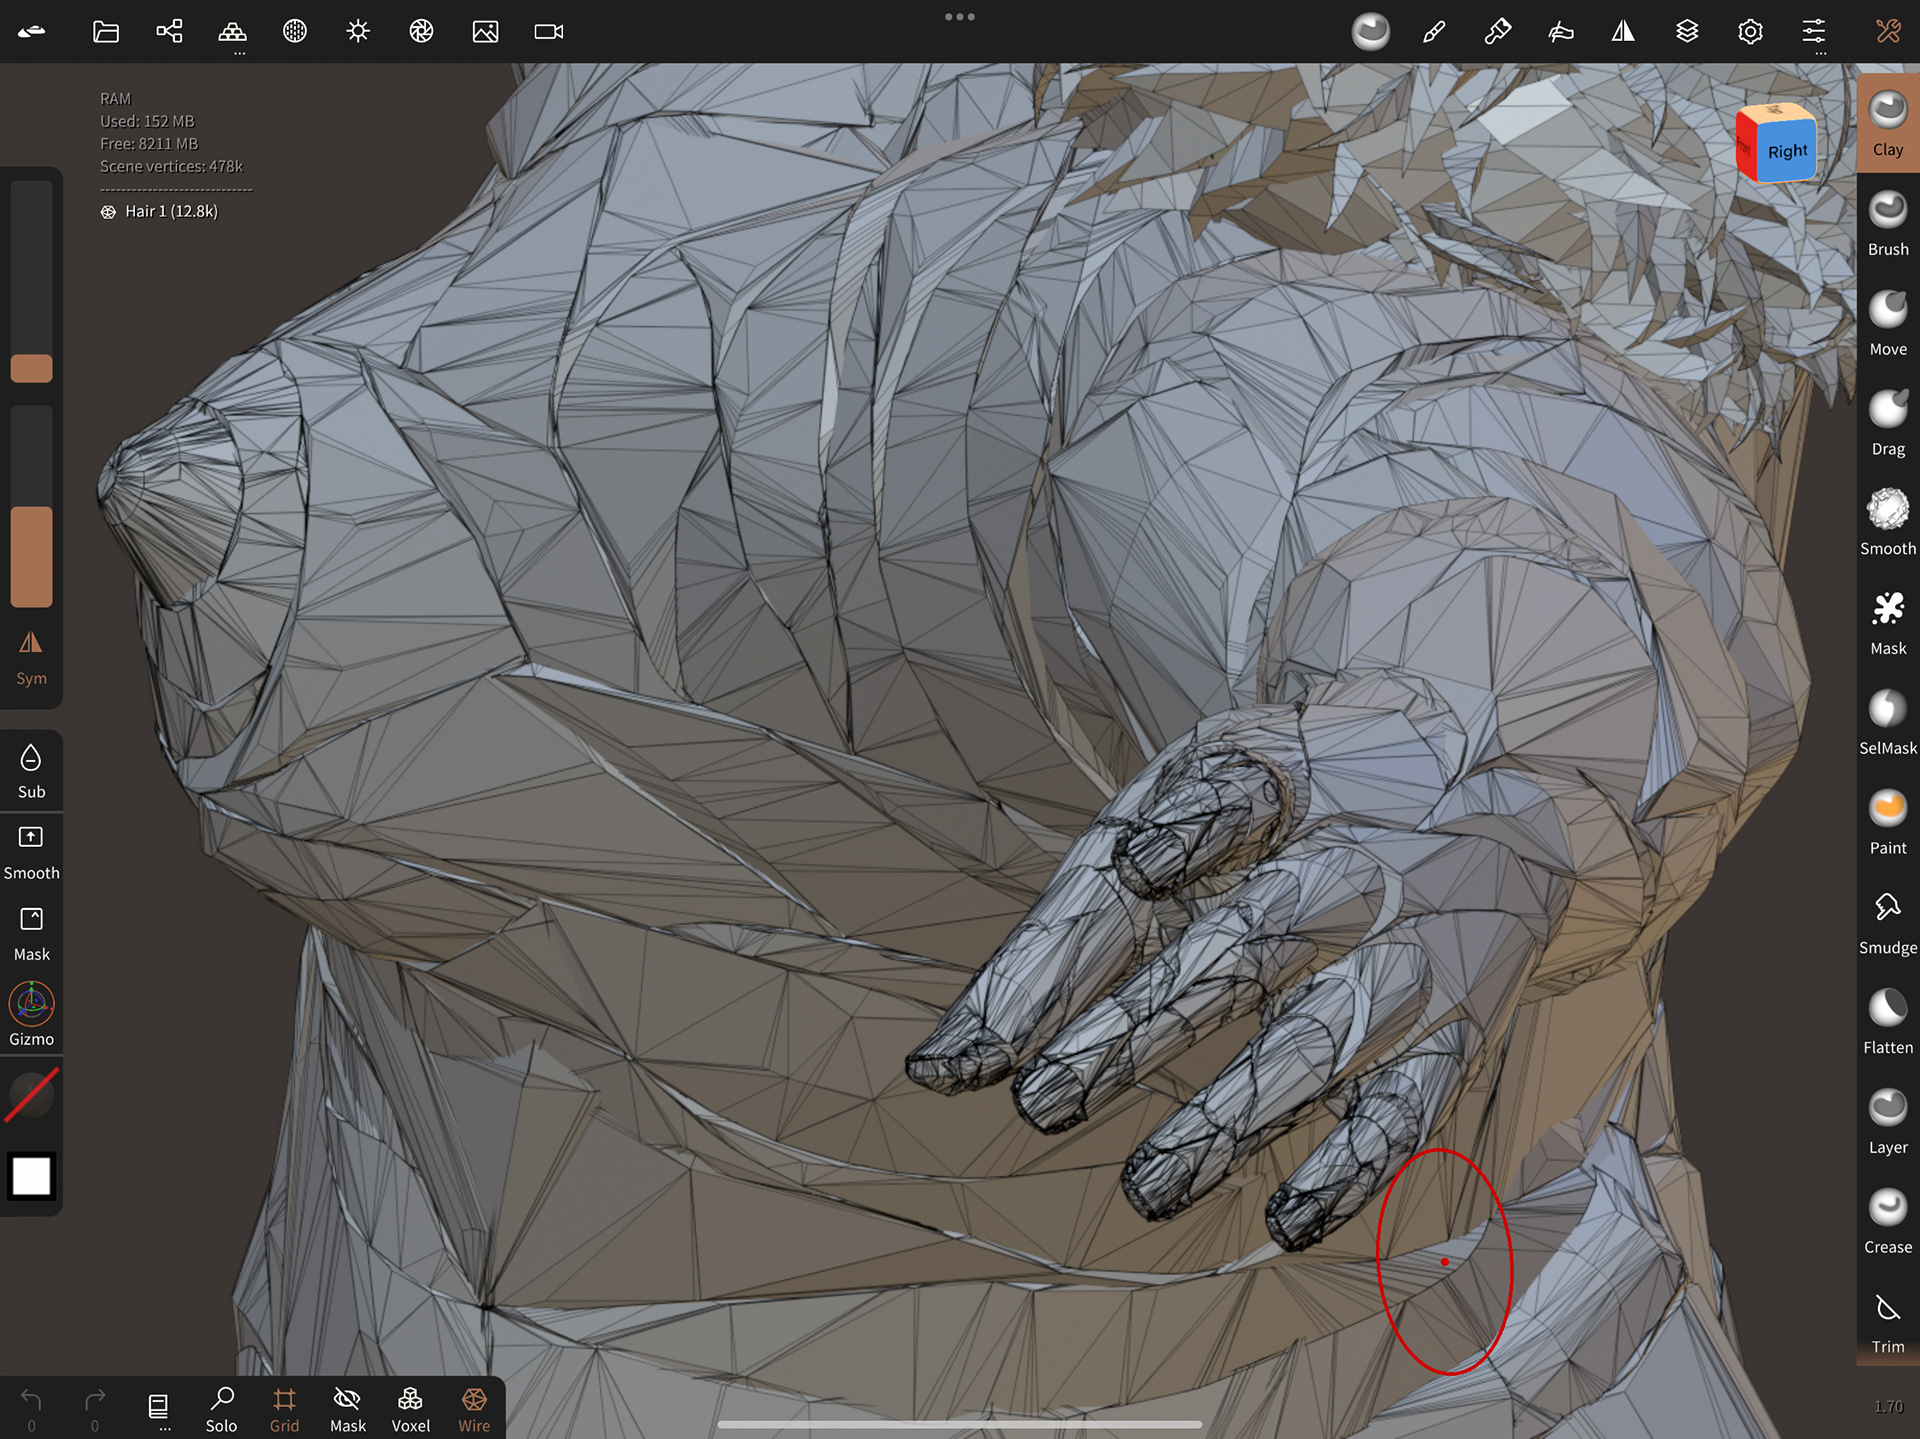1920x1439 pixels.
Task: Toggle Sub subtract mode
Action: click(31, 770)
